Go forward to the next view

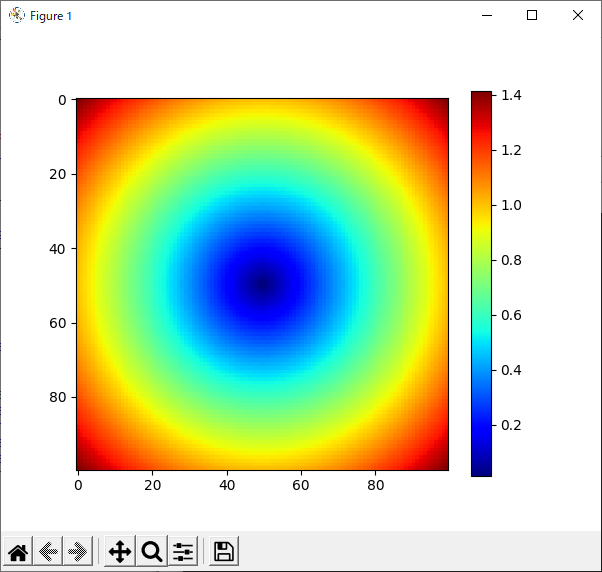(77, 551)
